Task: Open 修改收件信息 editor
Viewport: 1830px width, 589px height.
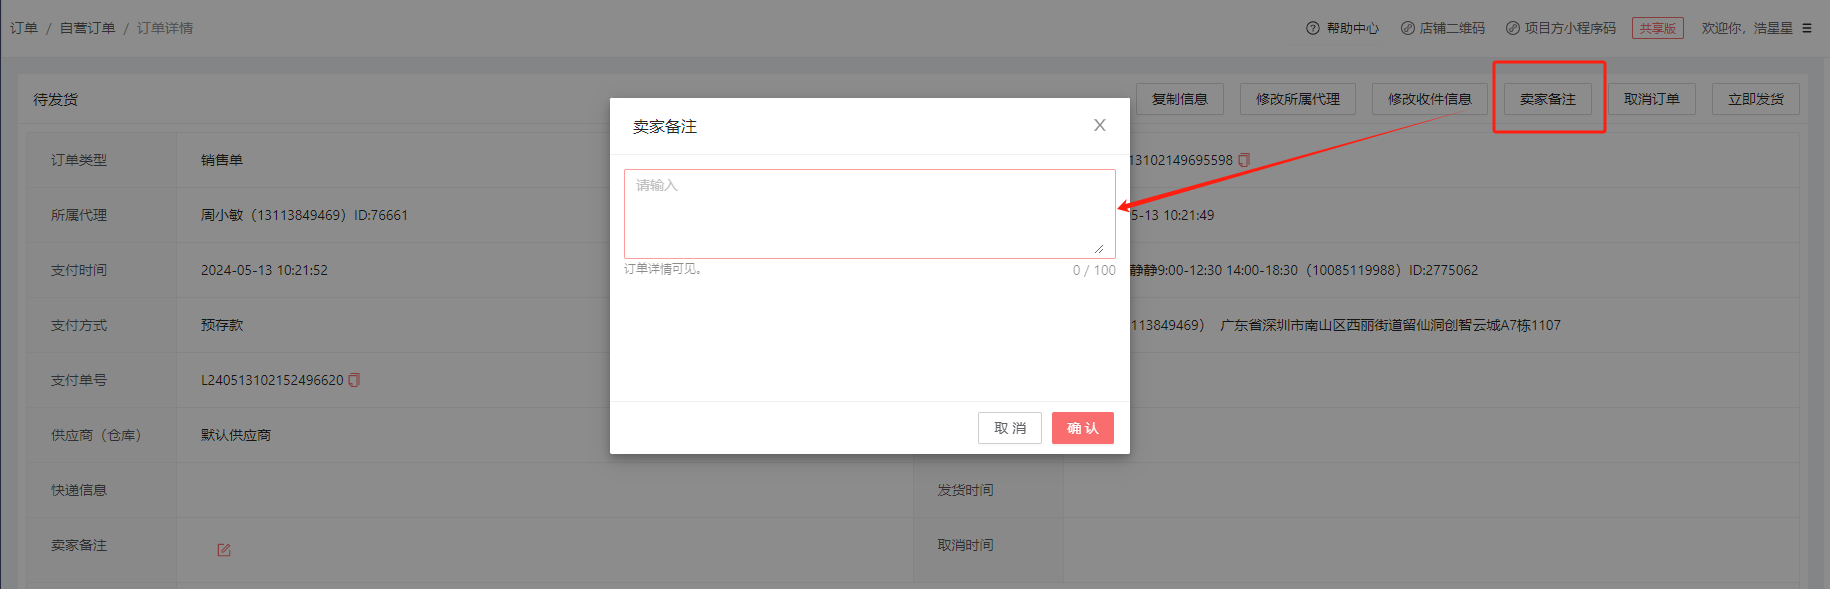Action: 1429,99
